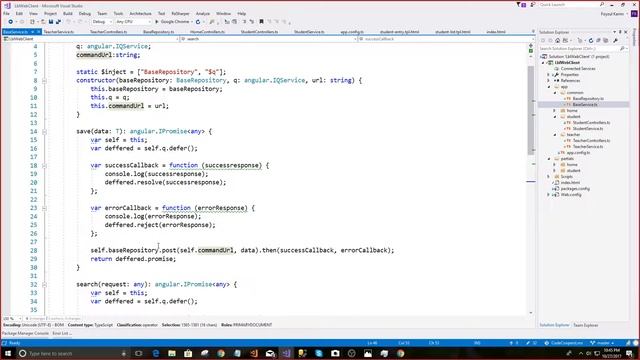Collapse successCallback function outline on line 18

(x=44, y=165)
